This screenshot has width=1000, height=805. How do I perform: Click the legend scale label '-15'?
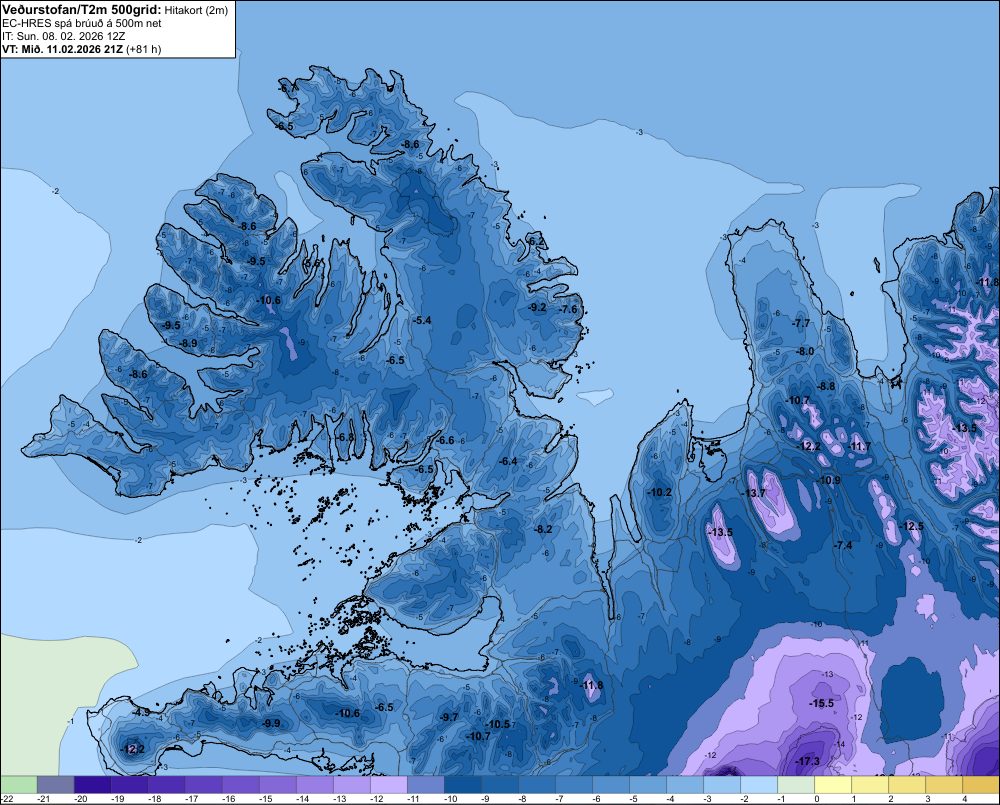[265, 799]
